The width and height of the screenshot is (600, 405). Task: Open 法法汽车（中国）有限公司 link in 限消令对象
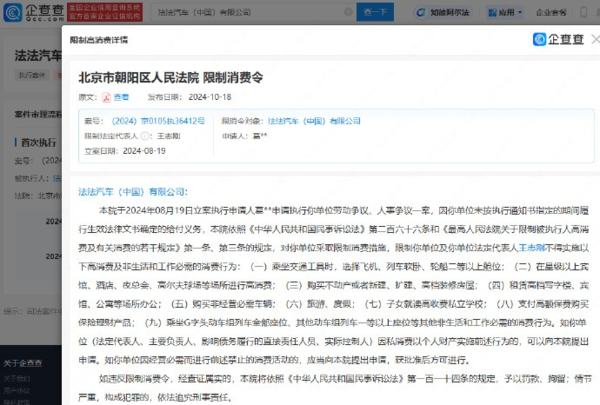tap(314, 121)
